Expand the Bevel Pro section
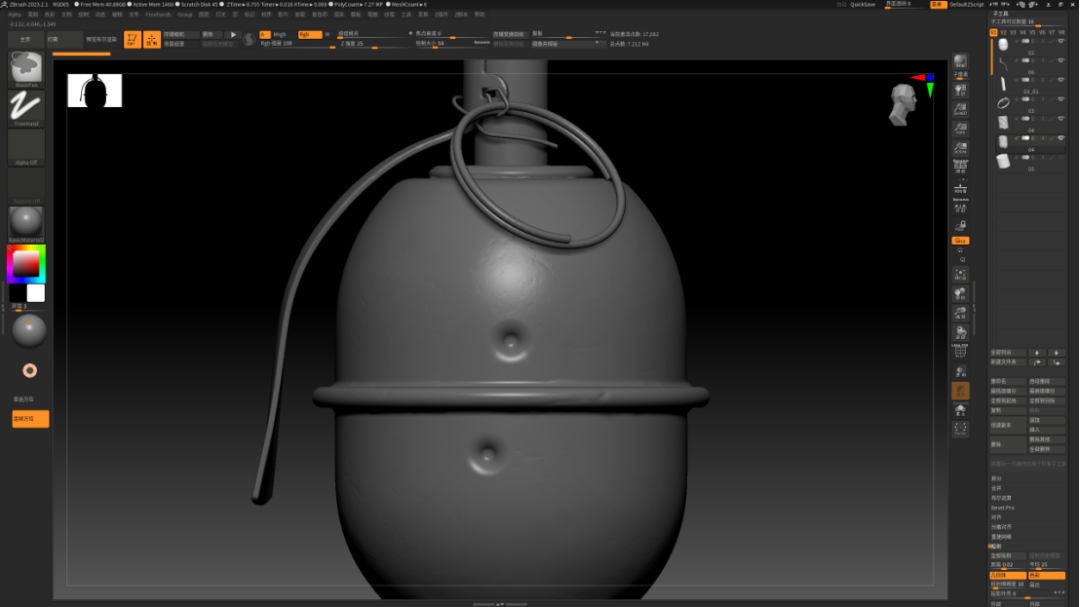 click(1002, 507)
